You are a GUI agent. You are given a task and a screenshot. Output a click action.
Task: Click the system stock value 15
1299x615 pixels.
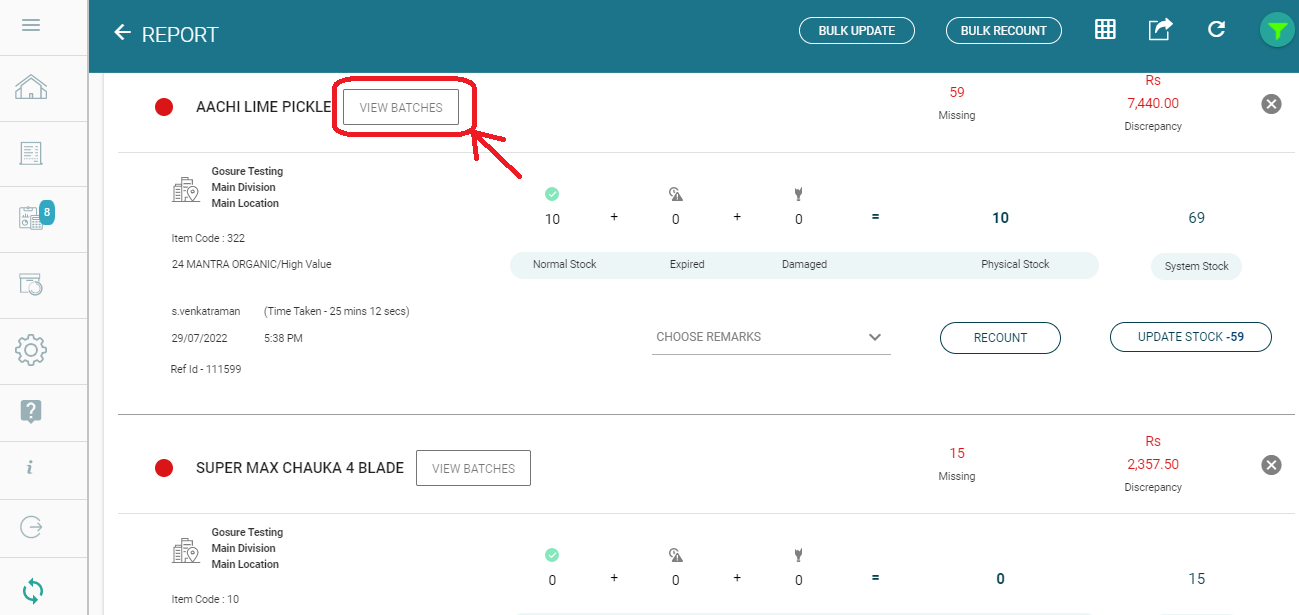click(1196, 579)
